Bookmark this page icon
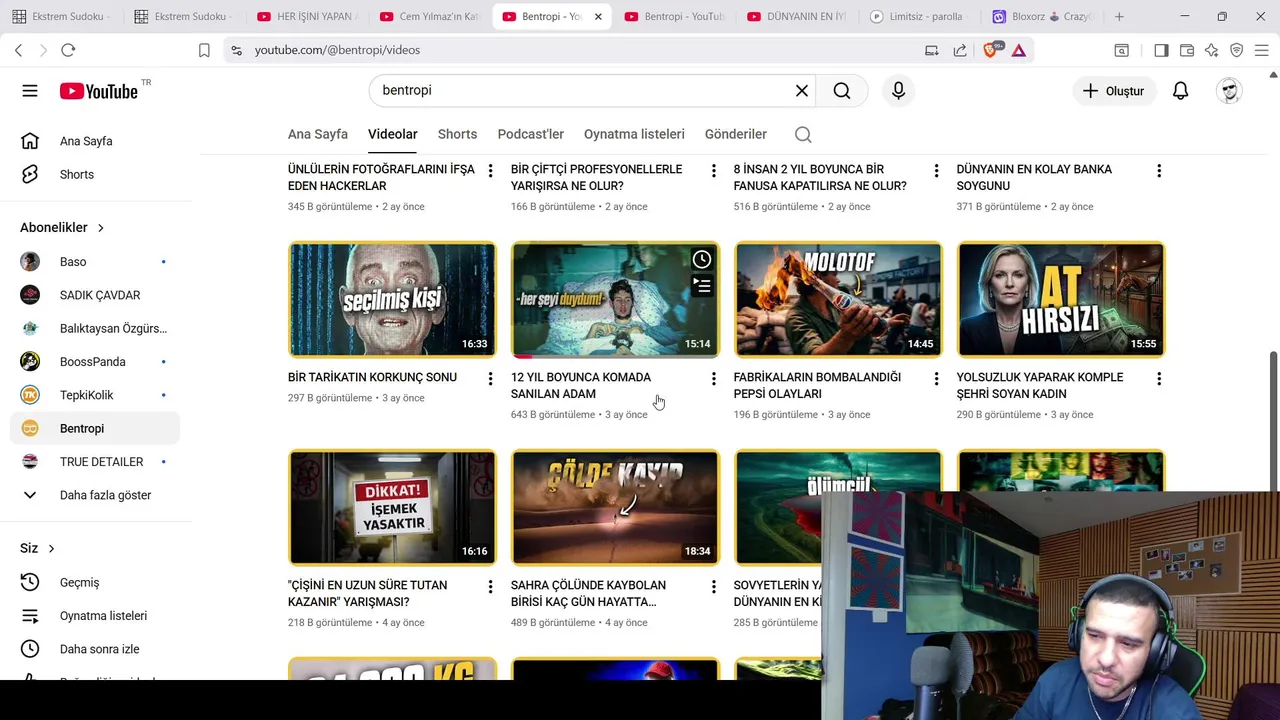The height and width of the screenshot is (720, 1280). (204, 50)
